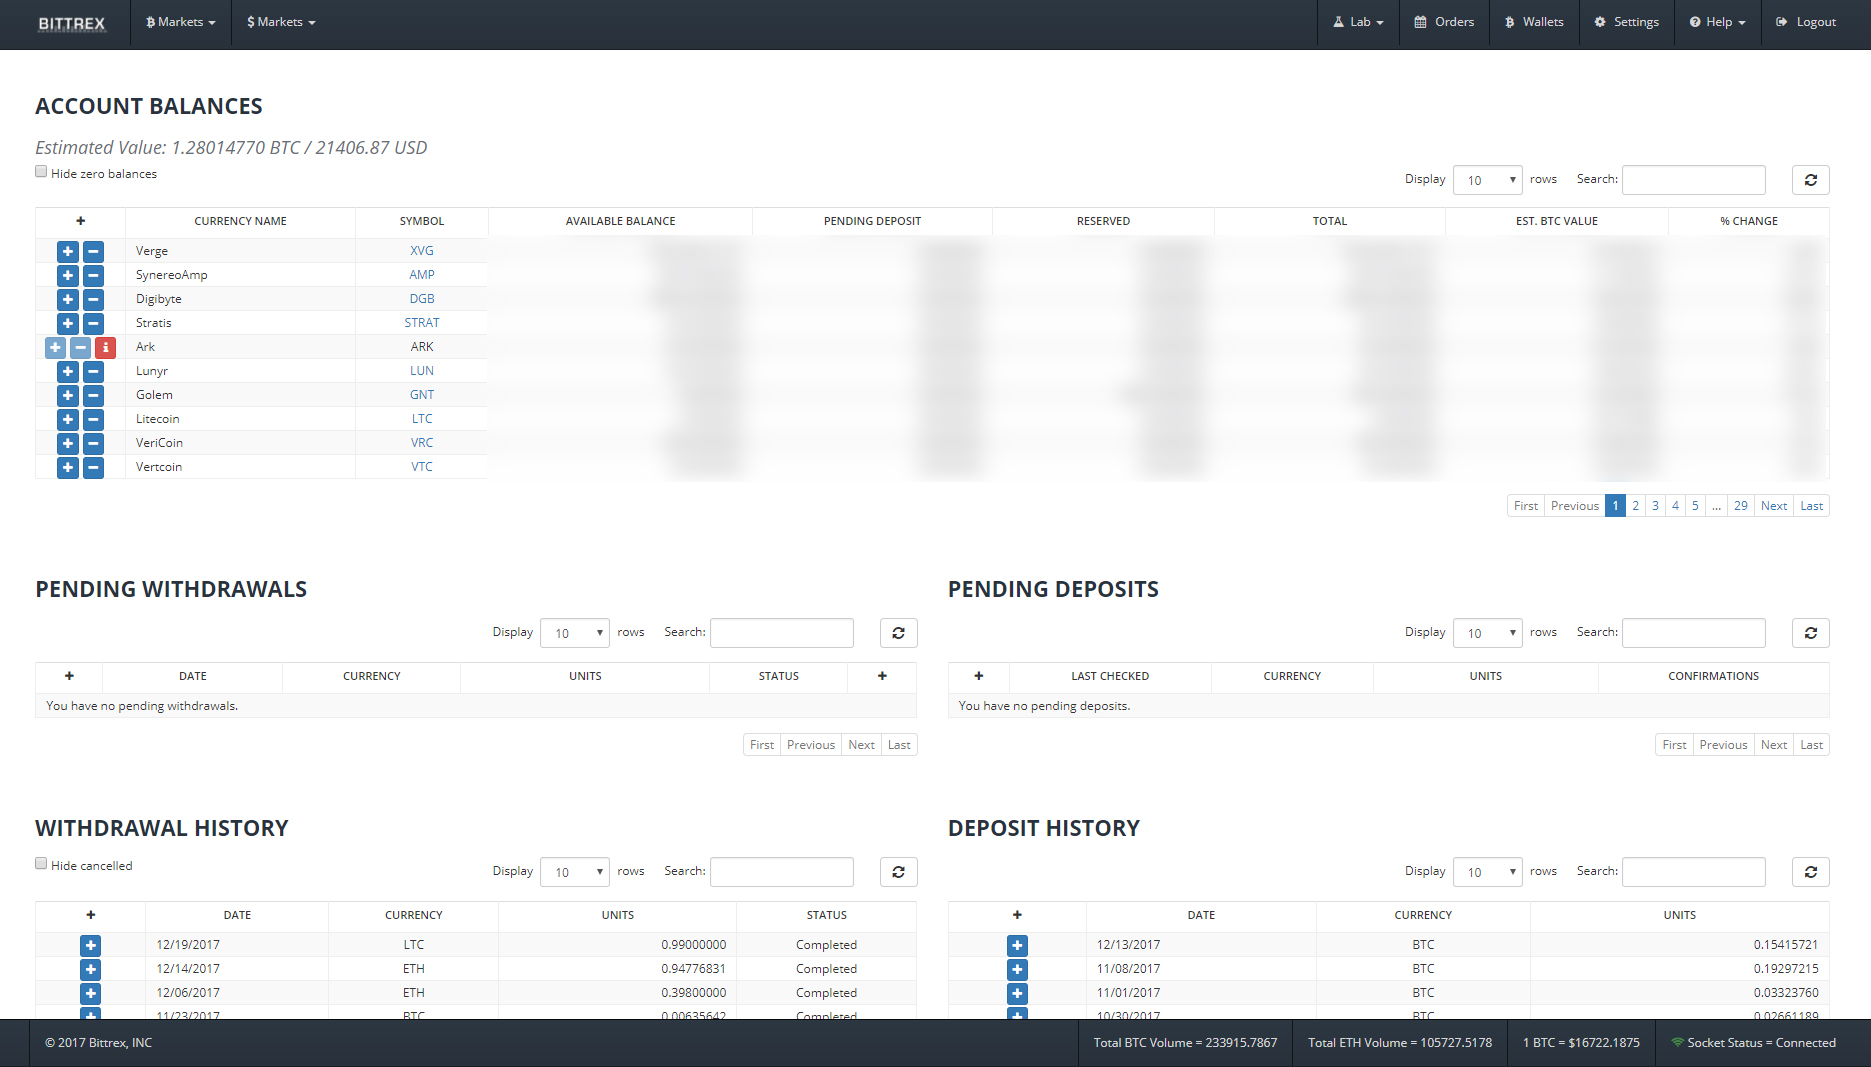Open the XVG market link
1871x1067 pixels.
click(x=422, y=251)
